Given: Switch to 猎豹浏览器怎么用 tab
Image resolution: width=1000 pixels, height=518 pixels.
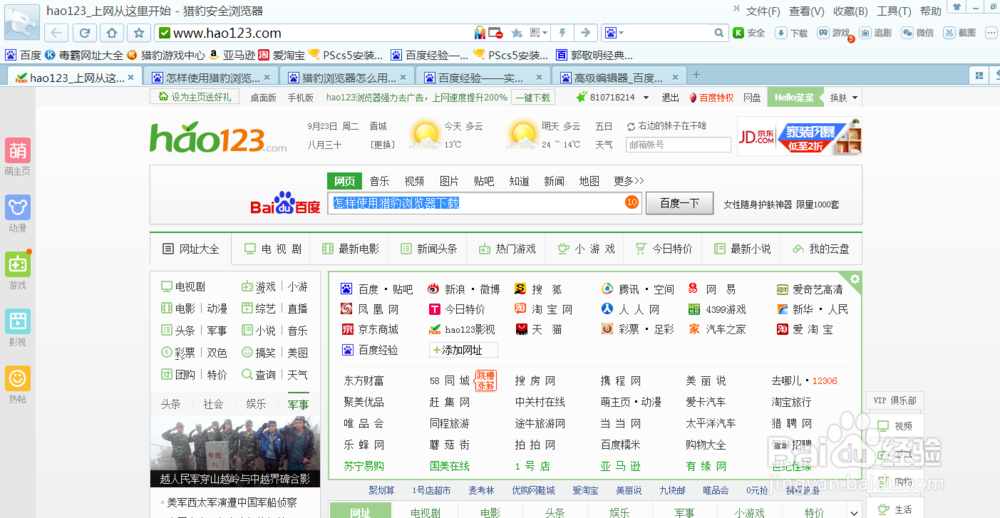Looking at the screenshot, I should (348, 78).
